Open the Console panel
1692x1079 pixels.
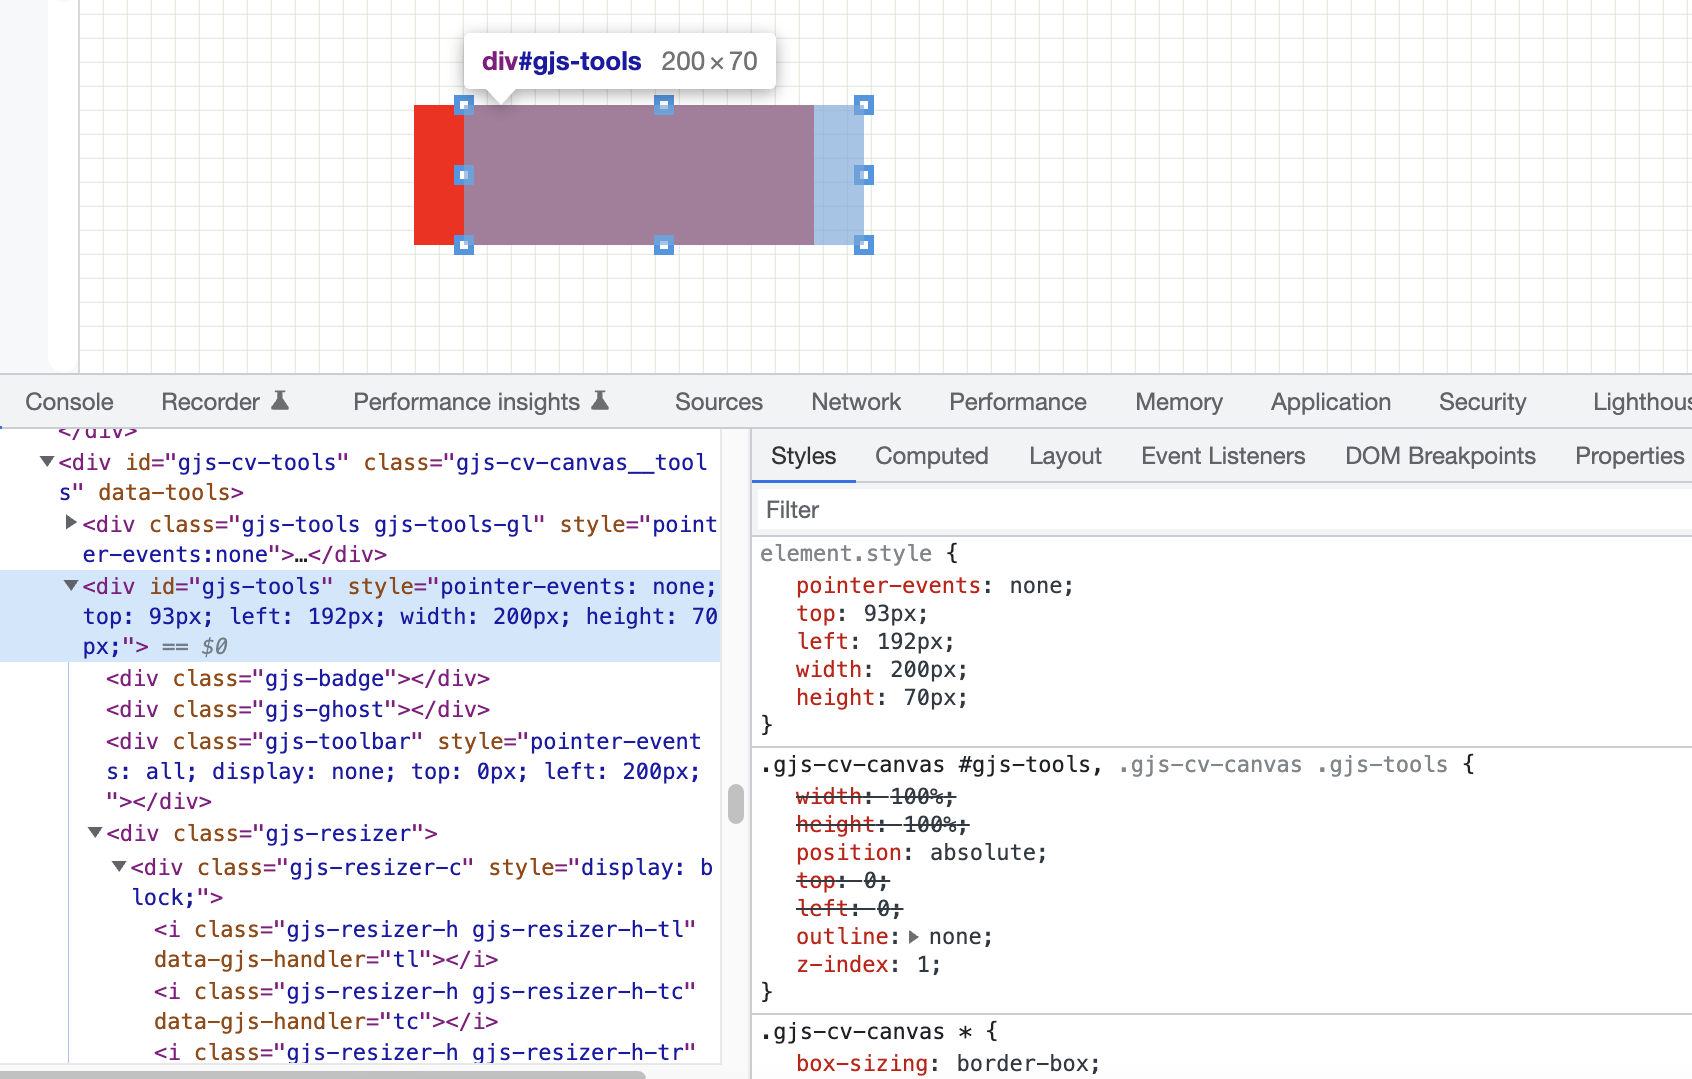(68, 401)
